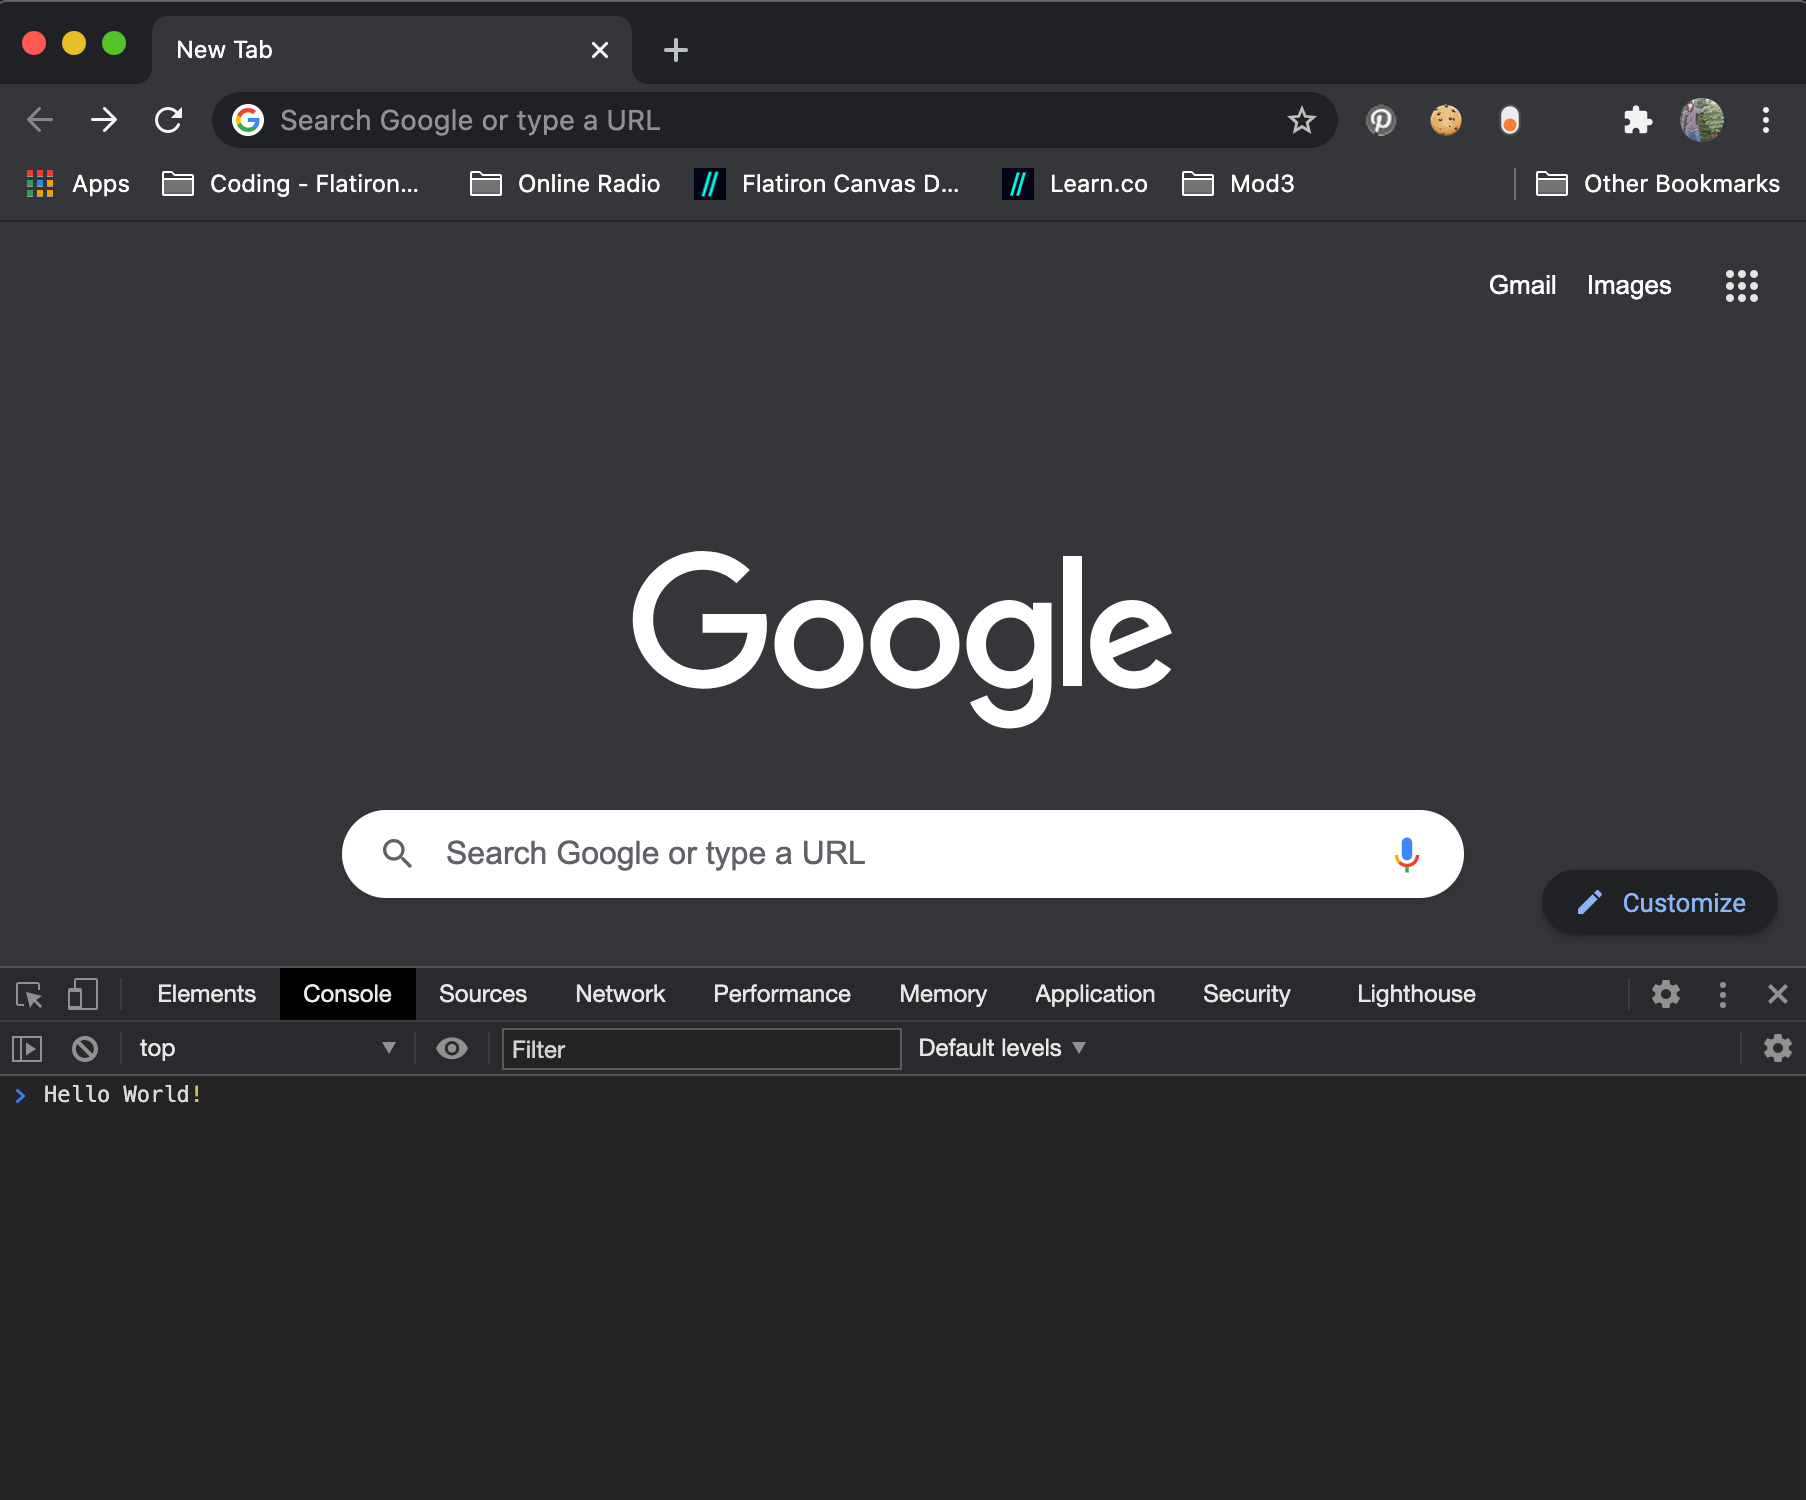Open the Lighthouse tab
1806x1500 pixels.
pos(1416,994)
